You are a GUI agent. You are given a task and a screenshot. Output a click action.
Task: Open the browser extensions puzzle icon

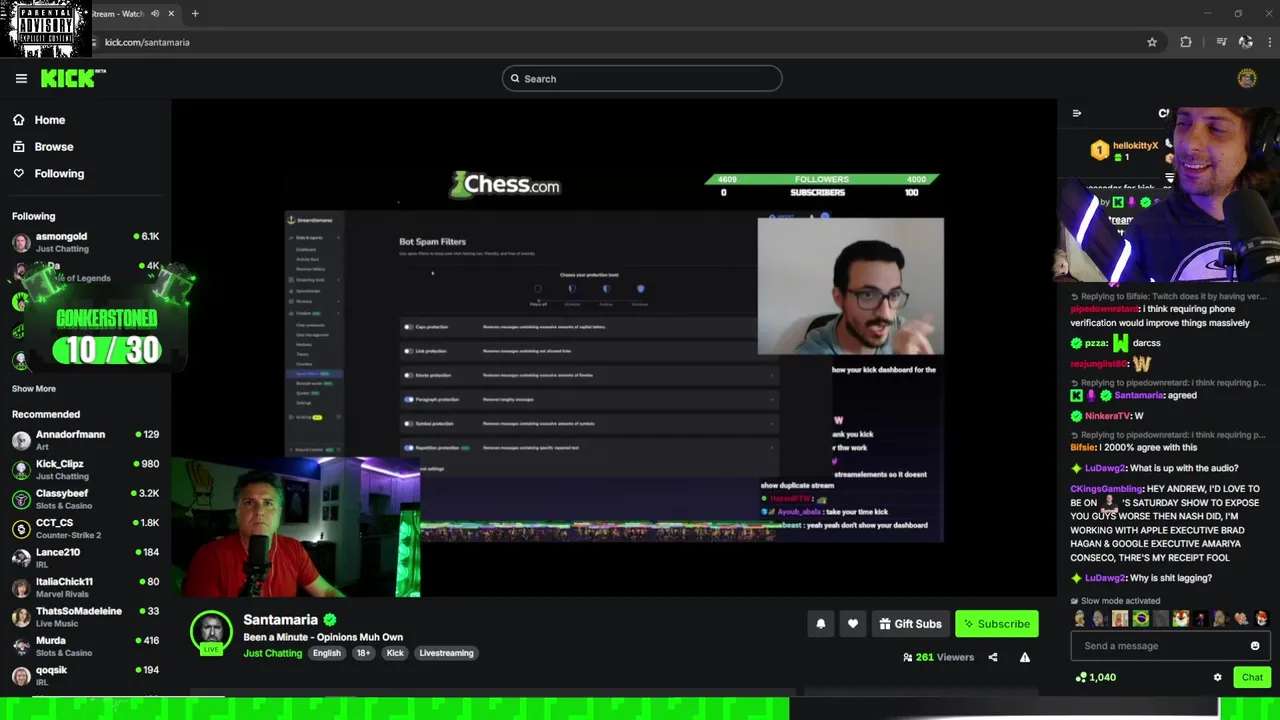[1186, 42]
